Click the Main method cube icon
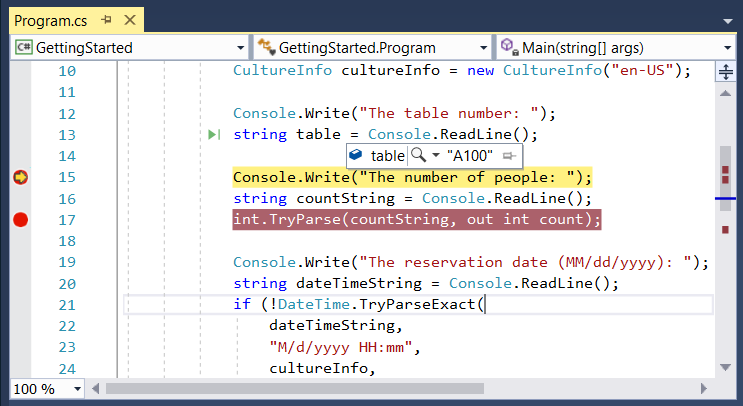The width and height of the screenshot is (743, 406). tap(508, 47)
